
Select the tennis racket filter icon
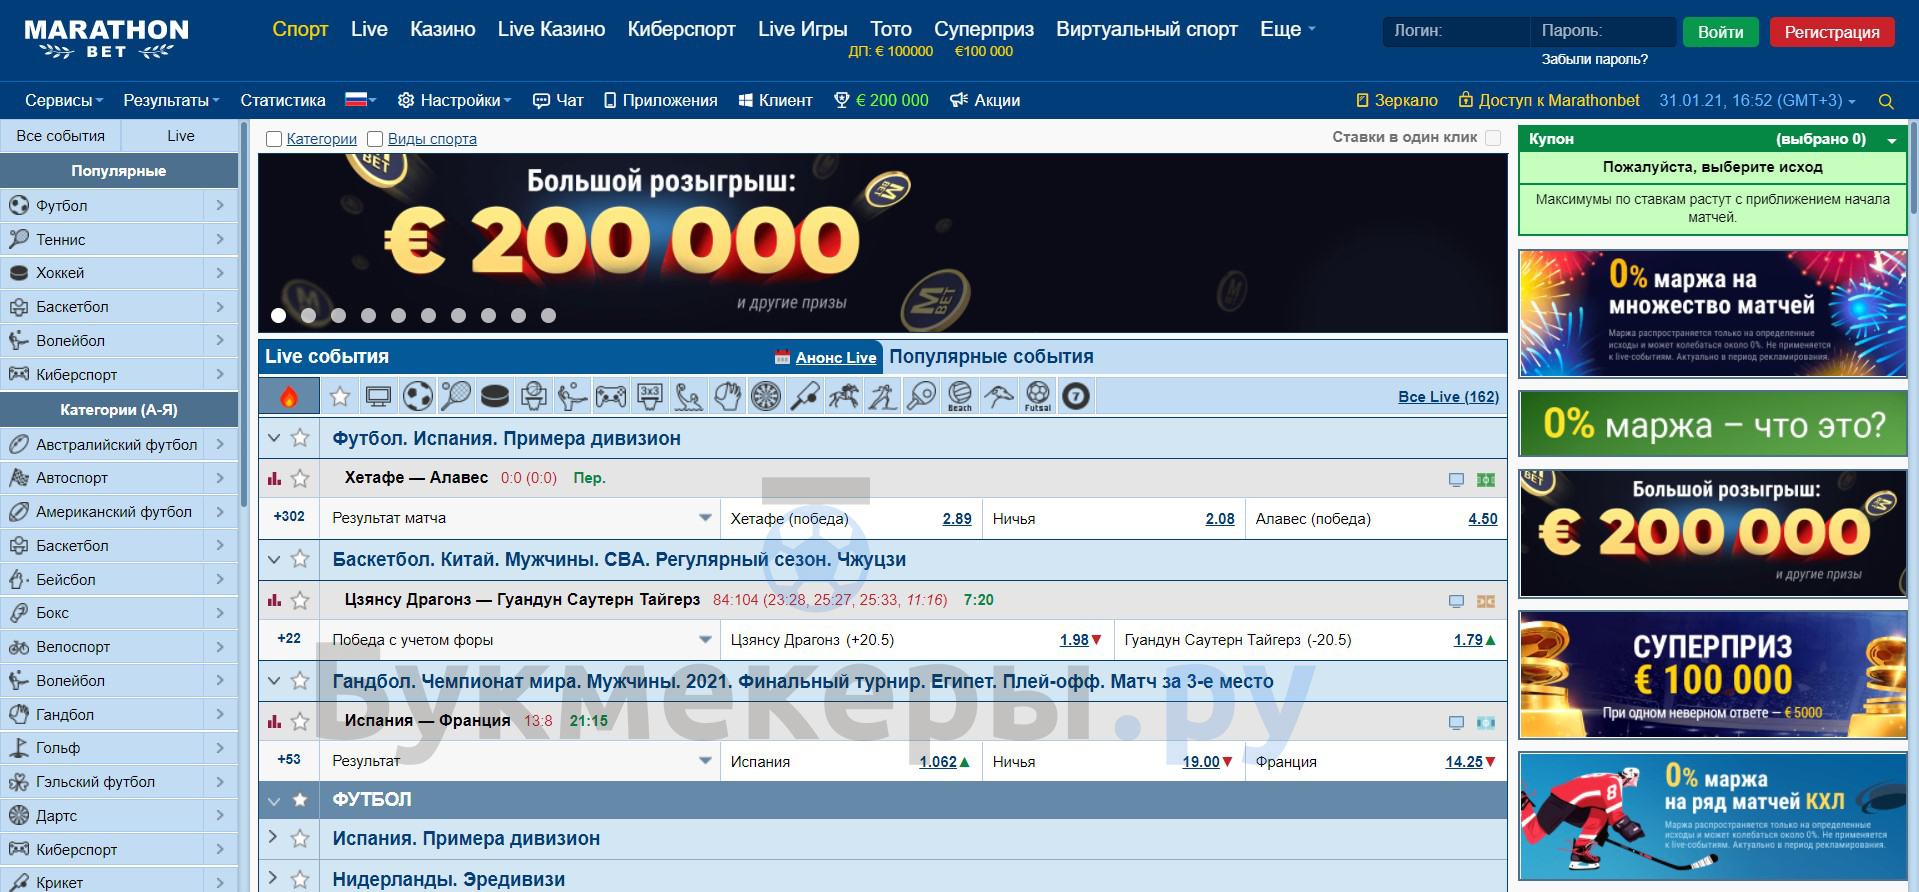[456, 397]
